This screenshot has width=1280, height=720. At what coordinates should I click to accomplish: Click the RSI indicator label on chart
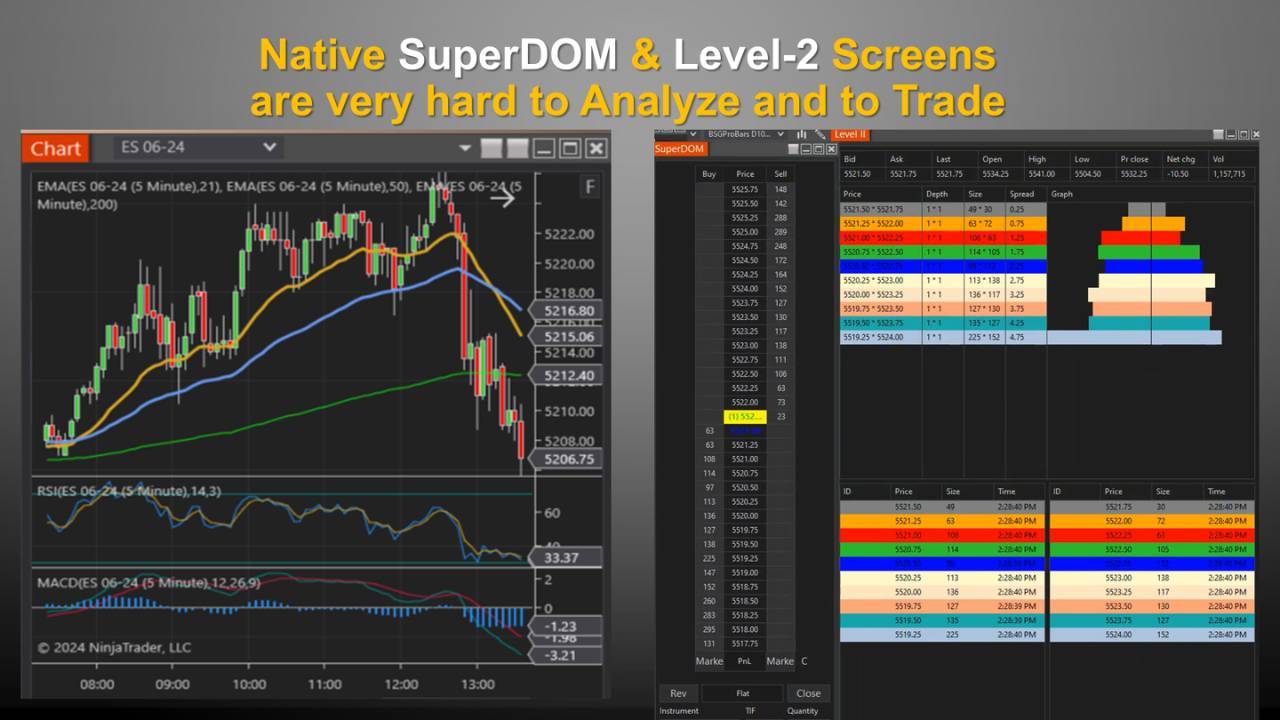pyautogui.click(x=131, y=490)
